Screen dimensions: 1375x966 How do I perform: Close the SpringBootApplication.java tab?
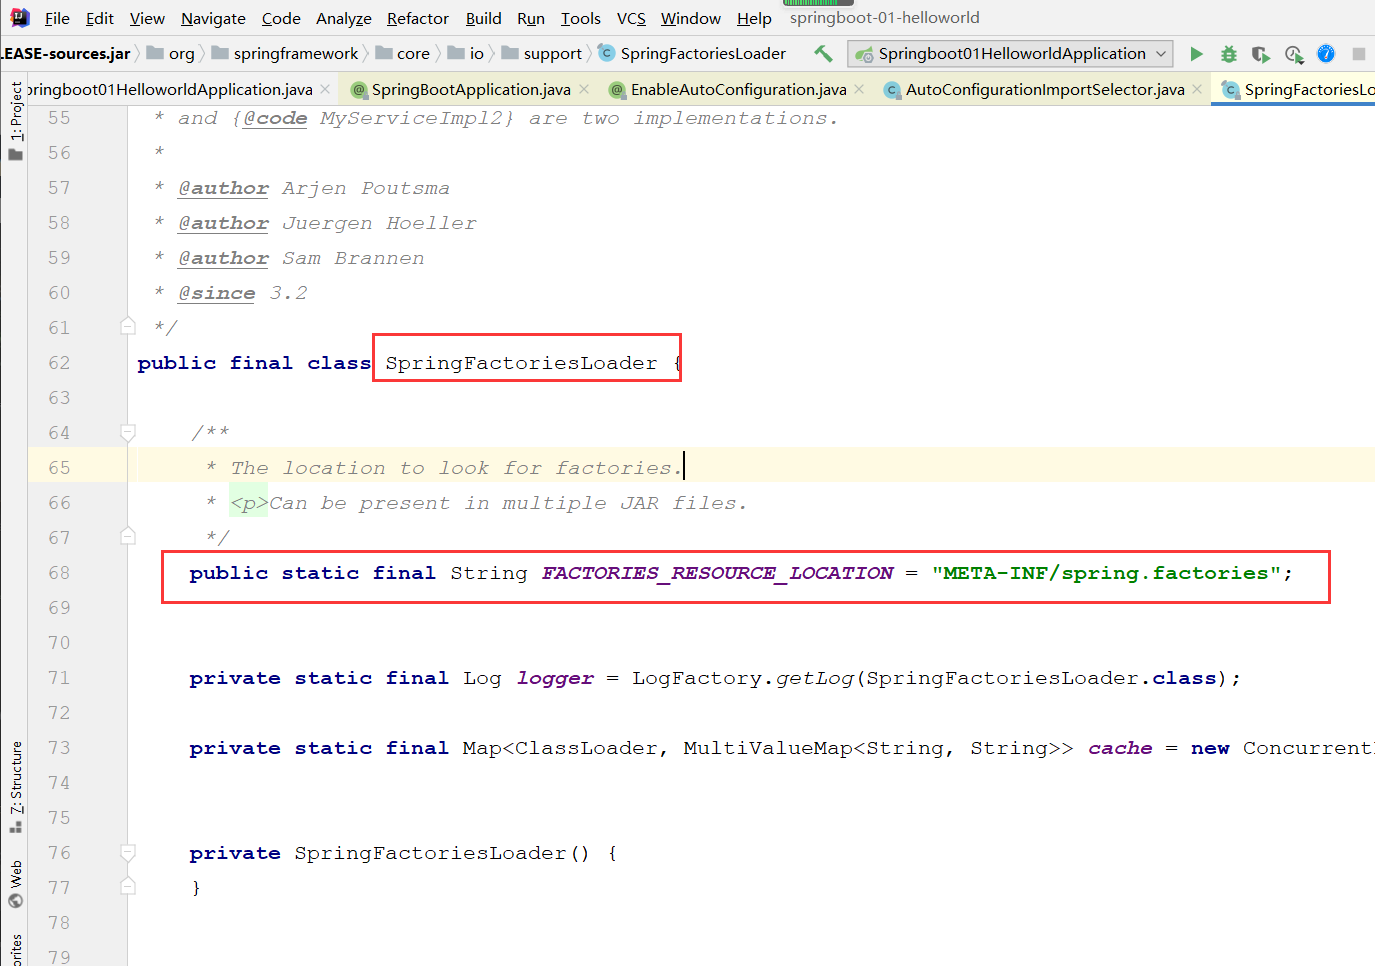[x=584, y=89]
